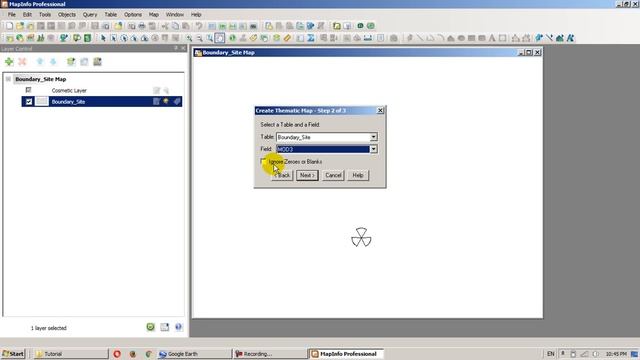
Task: Click the Print icon in standard toolbar
Action: tap(142, 26)
